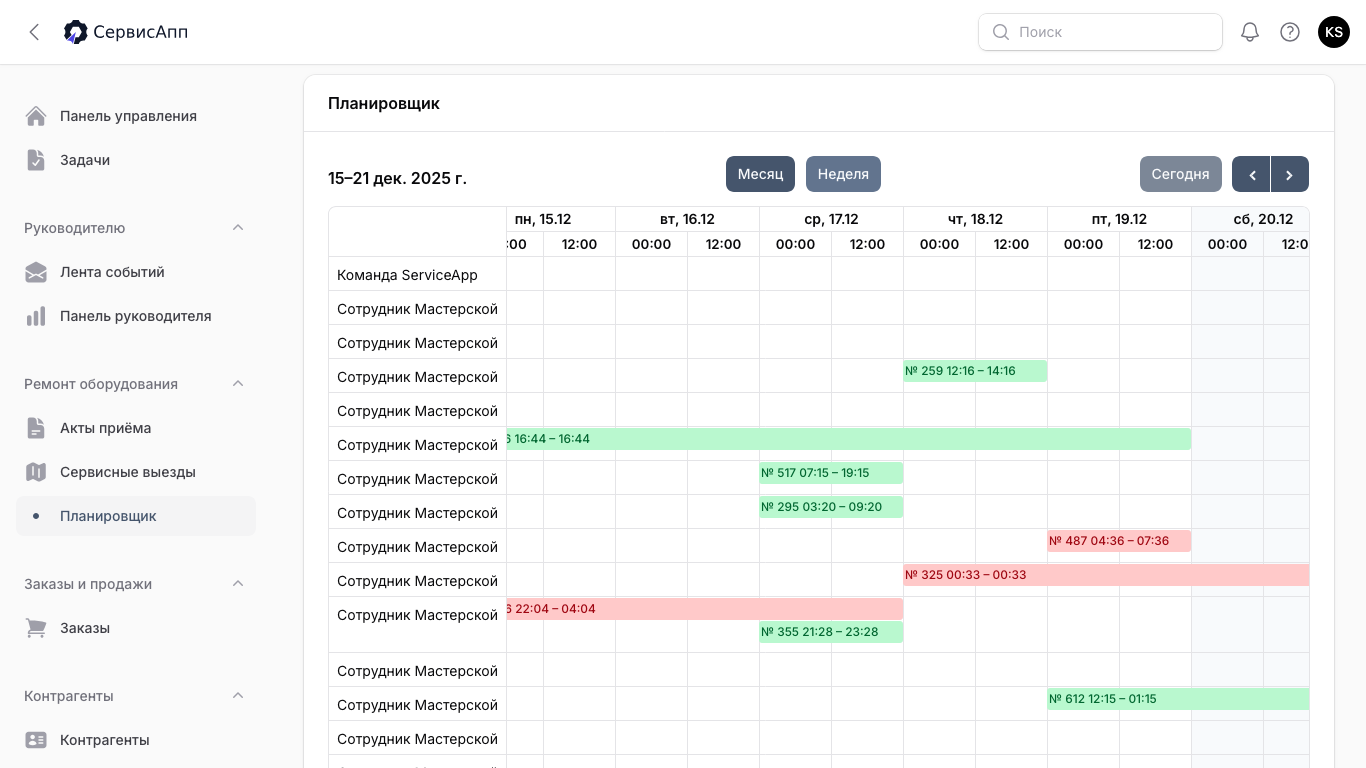This screenshot has width=1366, height=768.
Task: Go to the next week arrow
Action: (x=1289, y=174)
